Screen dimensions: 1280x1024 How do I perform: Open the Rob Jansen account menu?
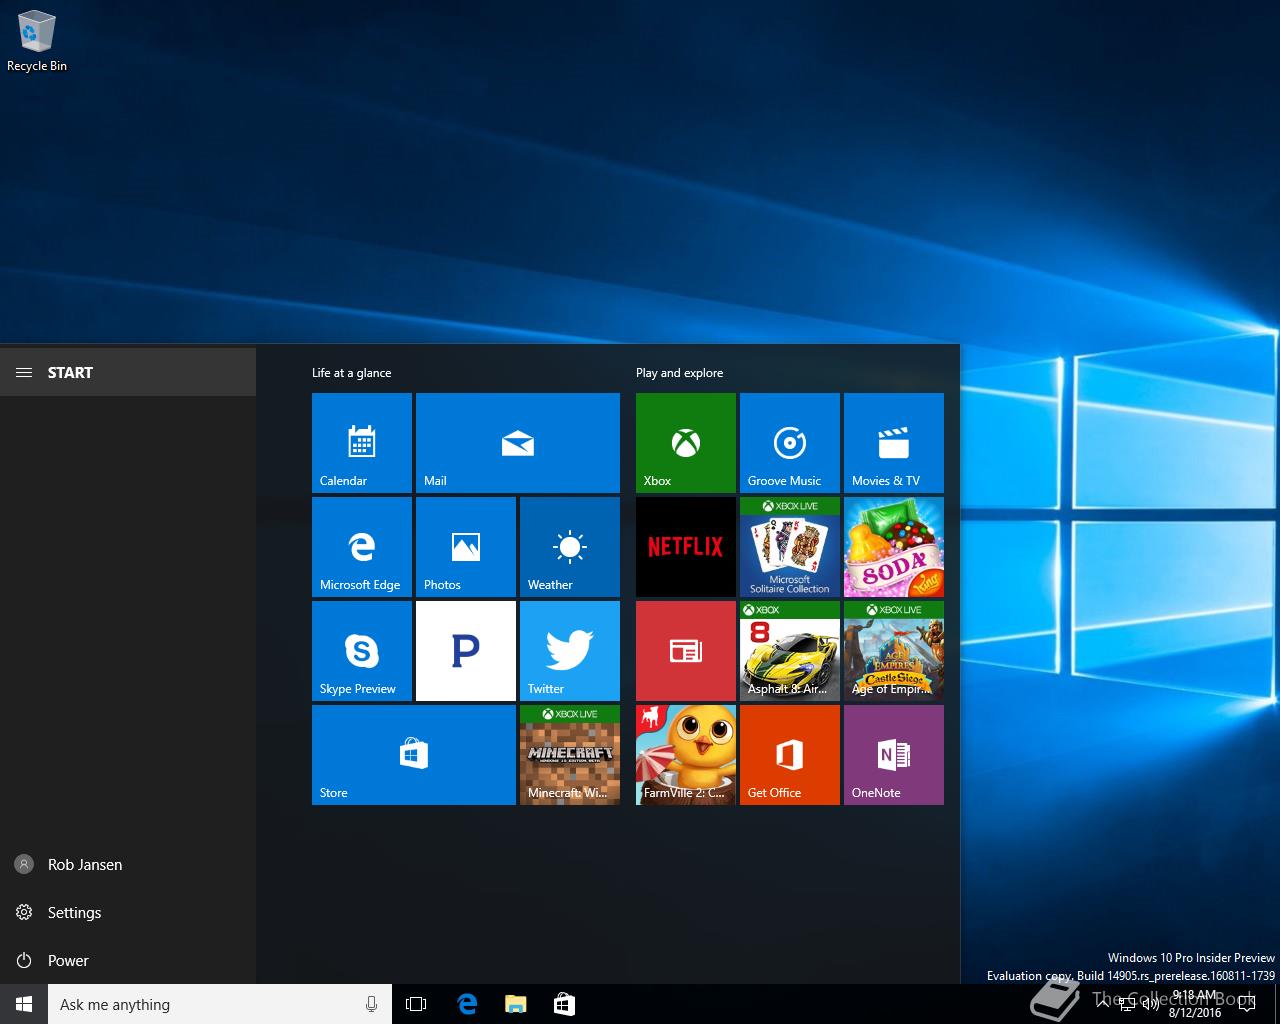(128, 864)
